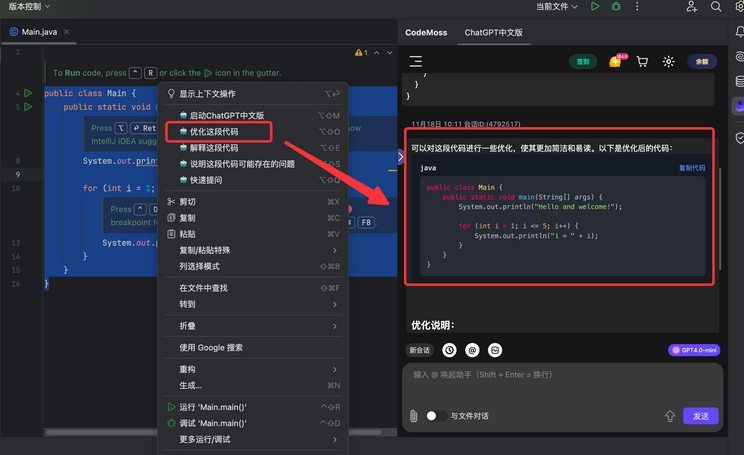Select 使用 Google 搜索 menu entry
The image size is (744, 455).
pyautogui.click(x=253, y=348)
